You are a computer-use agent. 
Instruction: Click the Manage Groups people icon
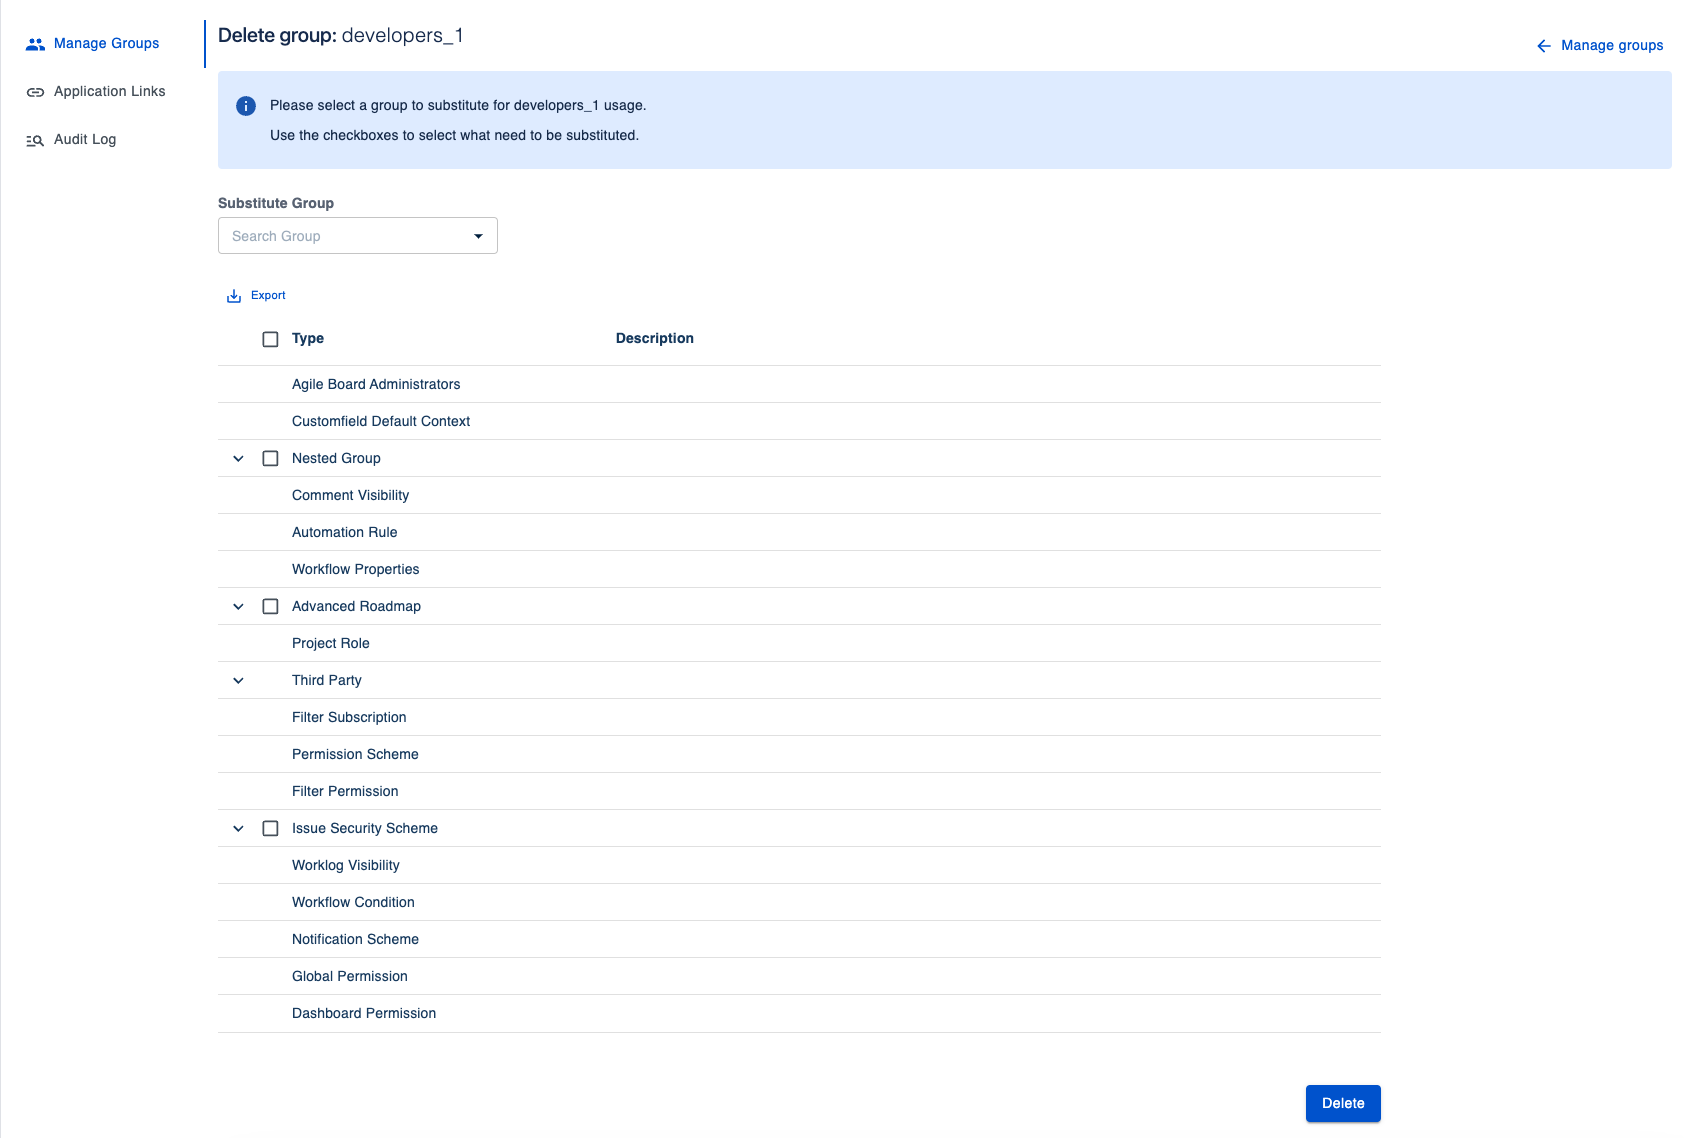(36, 44)
